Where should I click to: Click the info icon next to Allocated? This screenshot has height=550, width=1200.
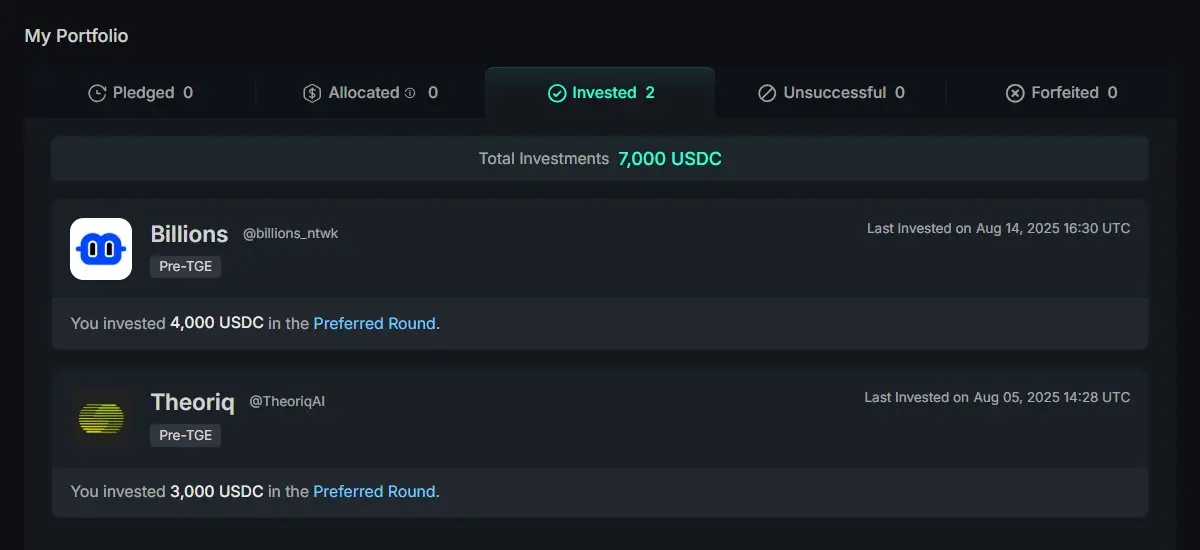coord(410,93)
